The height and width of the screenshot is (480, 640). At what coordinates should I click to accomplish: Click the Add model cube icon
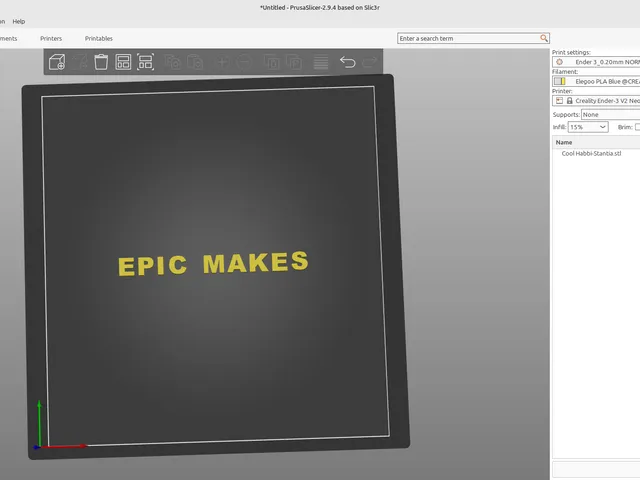click(x=57, y=62)
